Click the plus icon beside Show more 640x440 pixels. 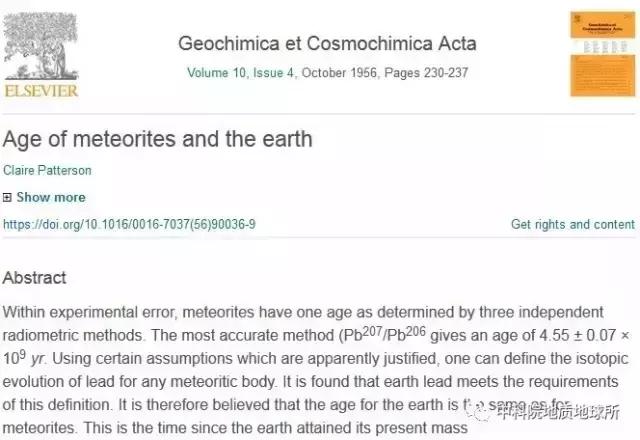pyautogui.click(x=7, y=198)
